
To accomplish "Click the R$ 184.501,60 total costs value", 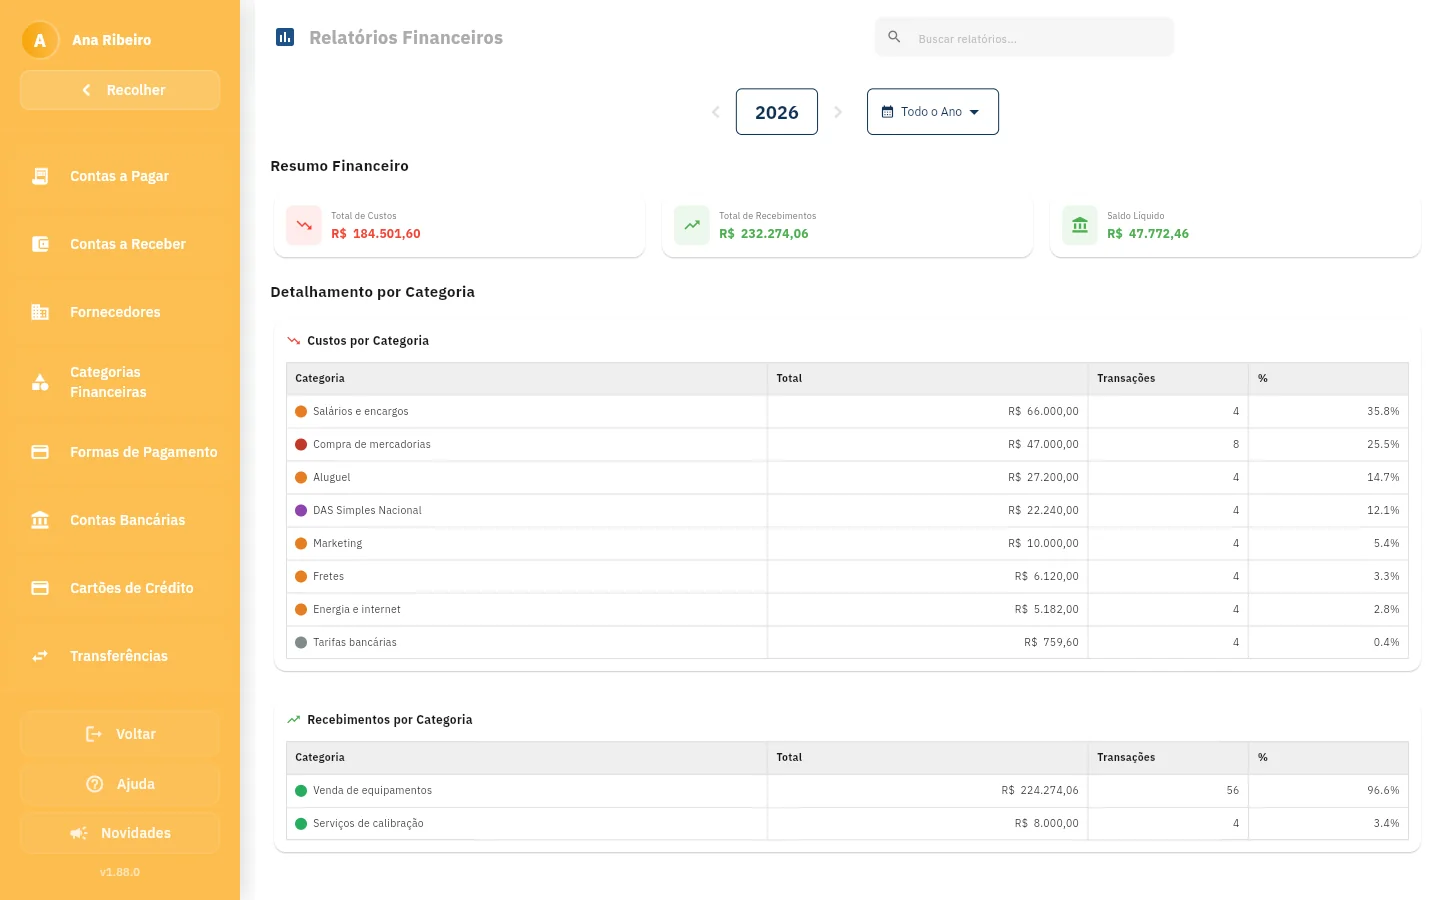I will [376, 234].
